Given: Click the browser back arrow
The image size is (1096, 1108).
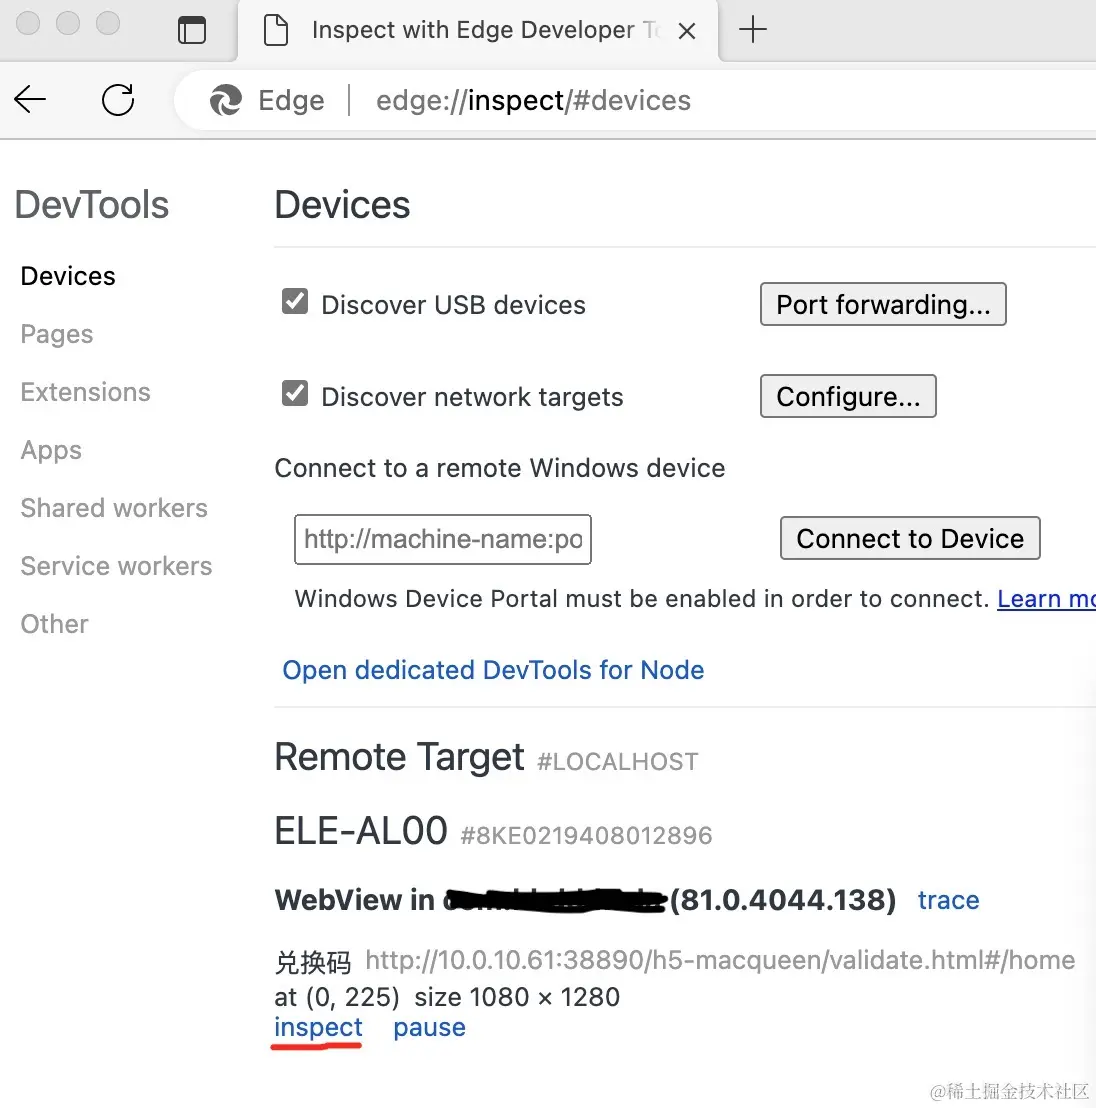Looking at the screenshot, I should pyautogui.click(x=31, y=100).
